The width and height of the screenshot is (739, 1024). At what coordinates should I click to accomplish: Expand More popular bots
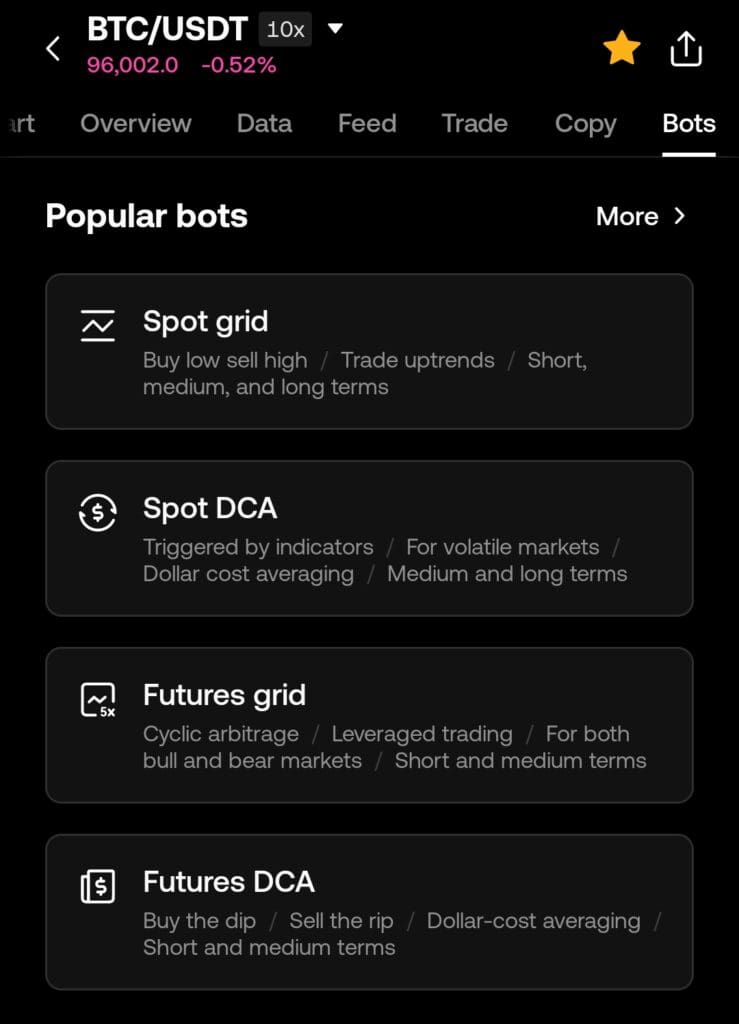point(640,216)
